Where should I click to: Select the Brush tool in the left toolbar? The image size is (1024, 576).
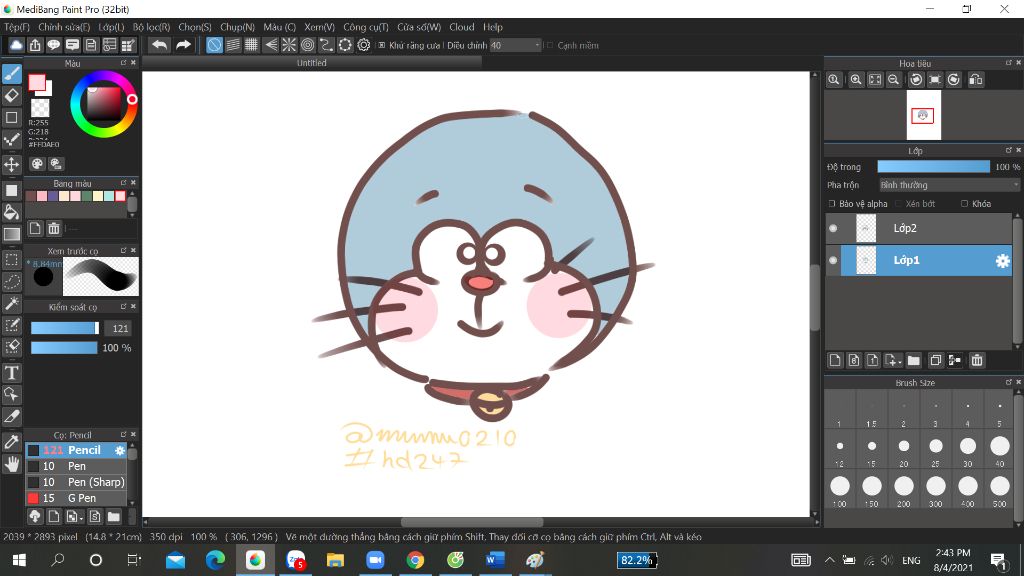point(12,74)
